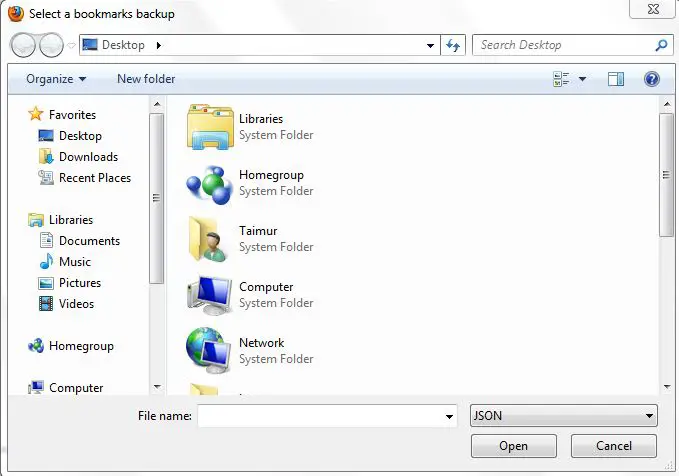The image size is (679, 476).
Task: Click file list scroll down arrow
Action: (x=667, y=387)
